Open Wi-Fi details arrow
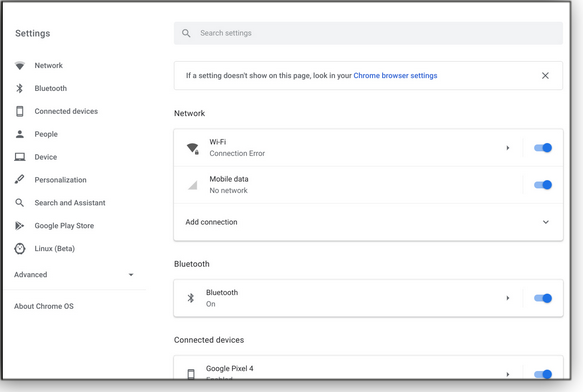Viewport: 583px width, 392px height. (508, 148)
